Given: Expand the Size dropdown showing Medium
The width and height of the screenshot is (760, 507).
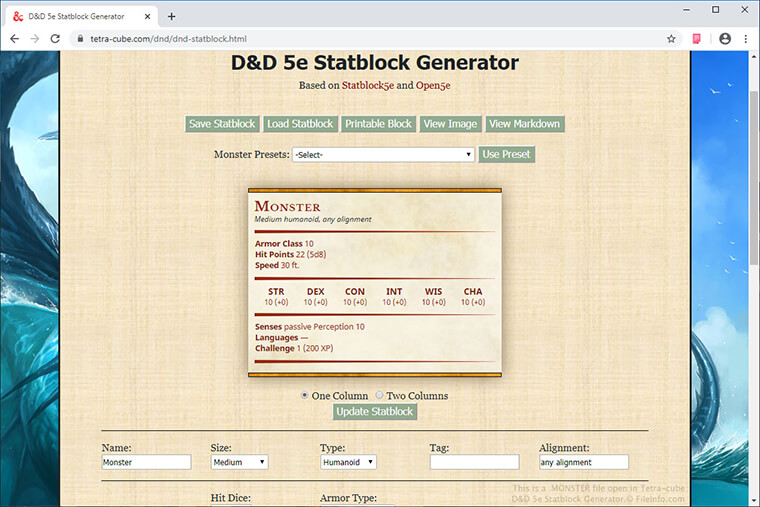Looking at the screenshot, I should tap(239, 462).
